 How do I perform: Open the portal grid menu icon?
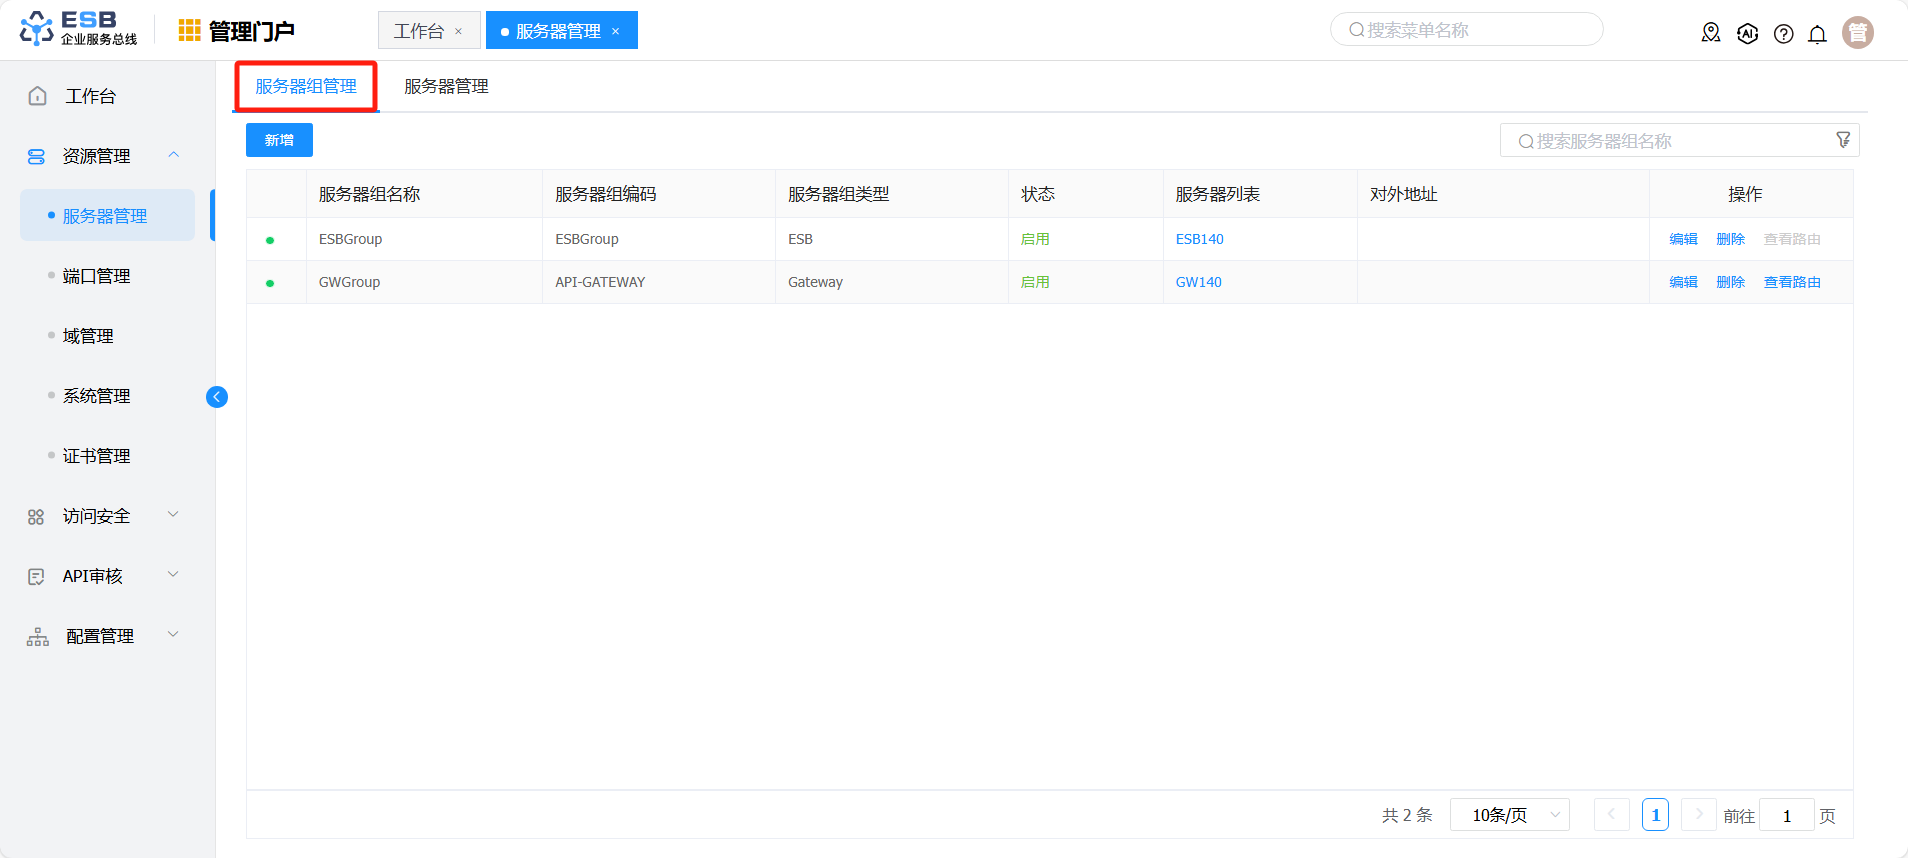pyautogui.click(x=189, y=31)
